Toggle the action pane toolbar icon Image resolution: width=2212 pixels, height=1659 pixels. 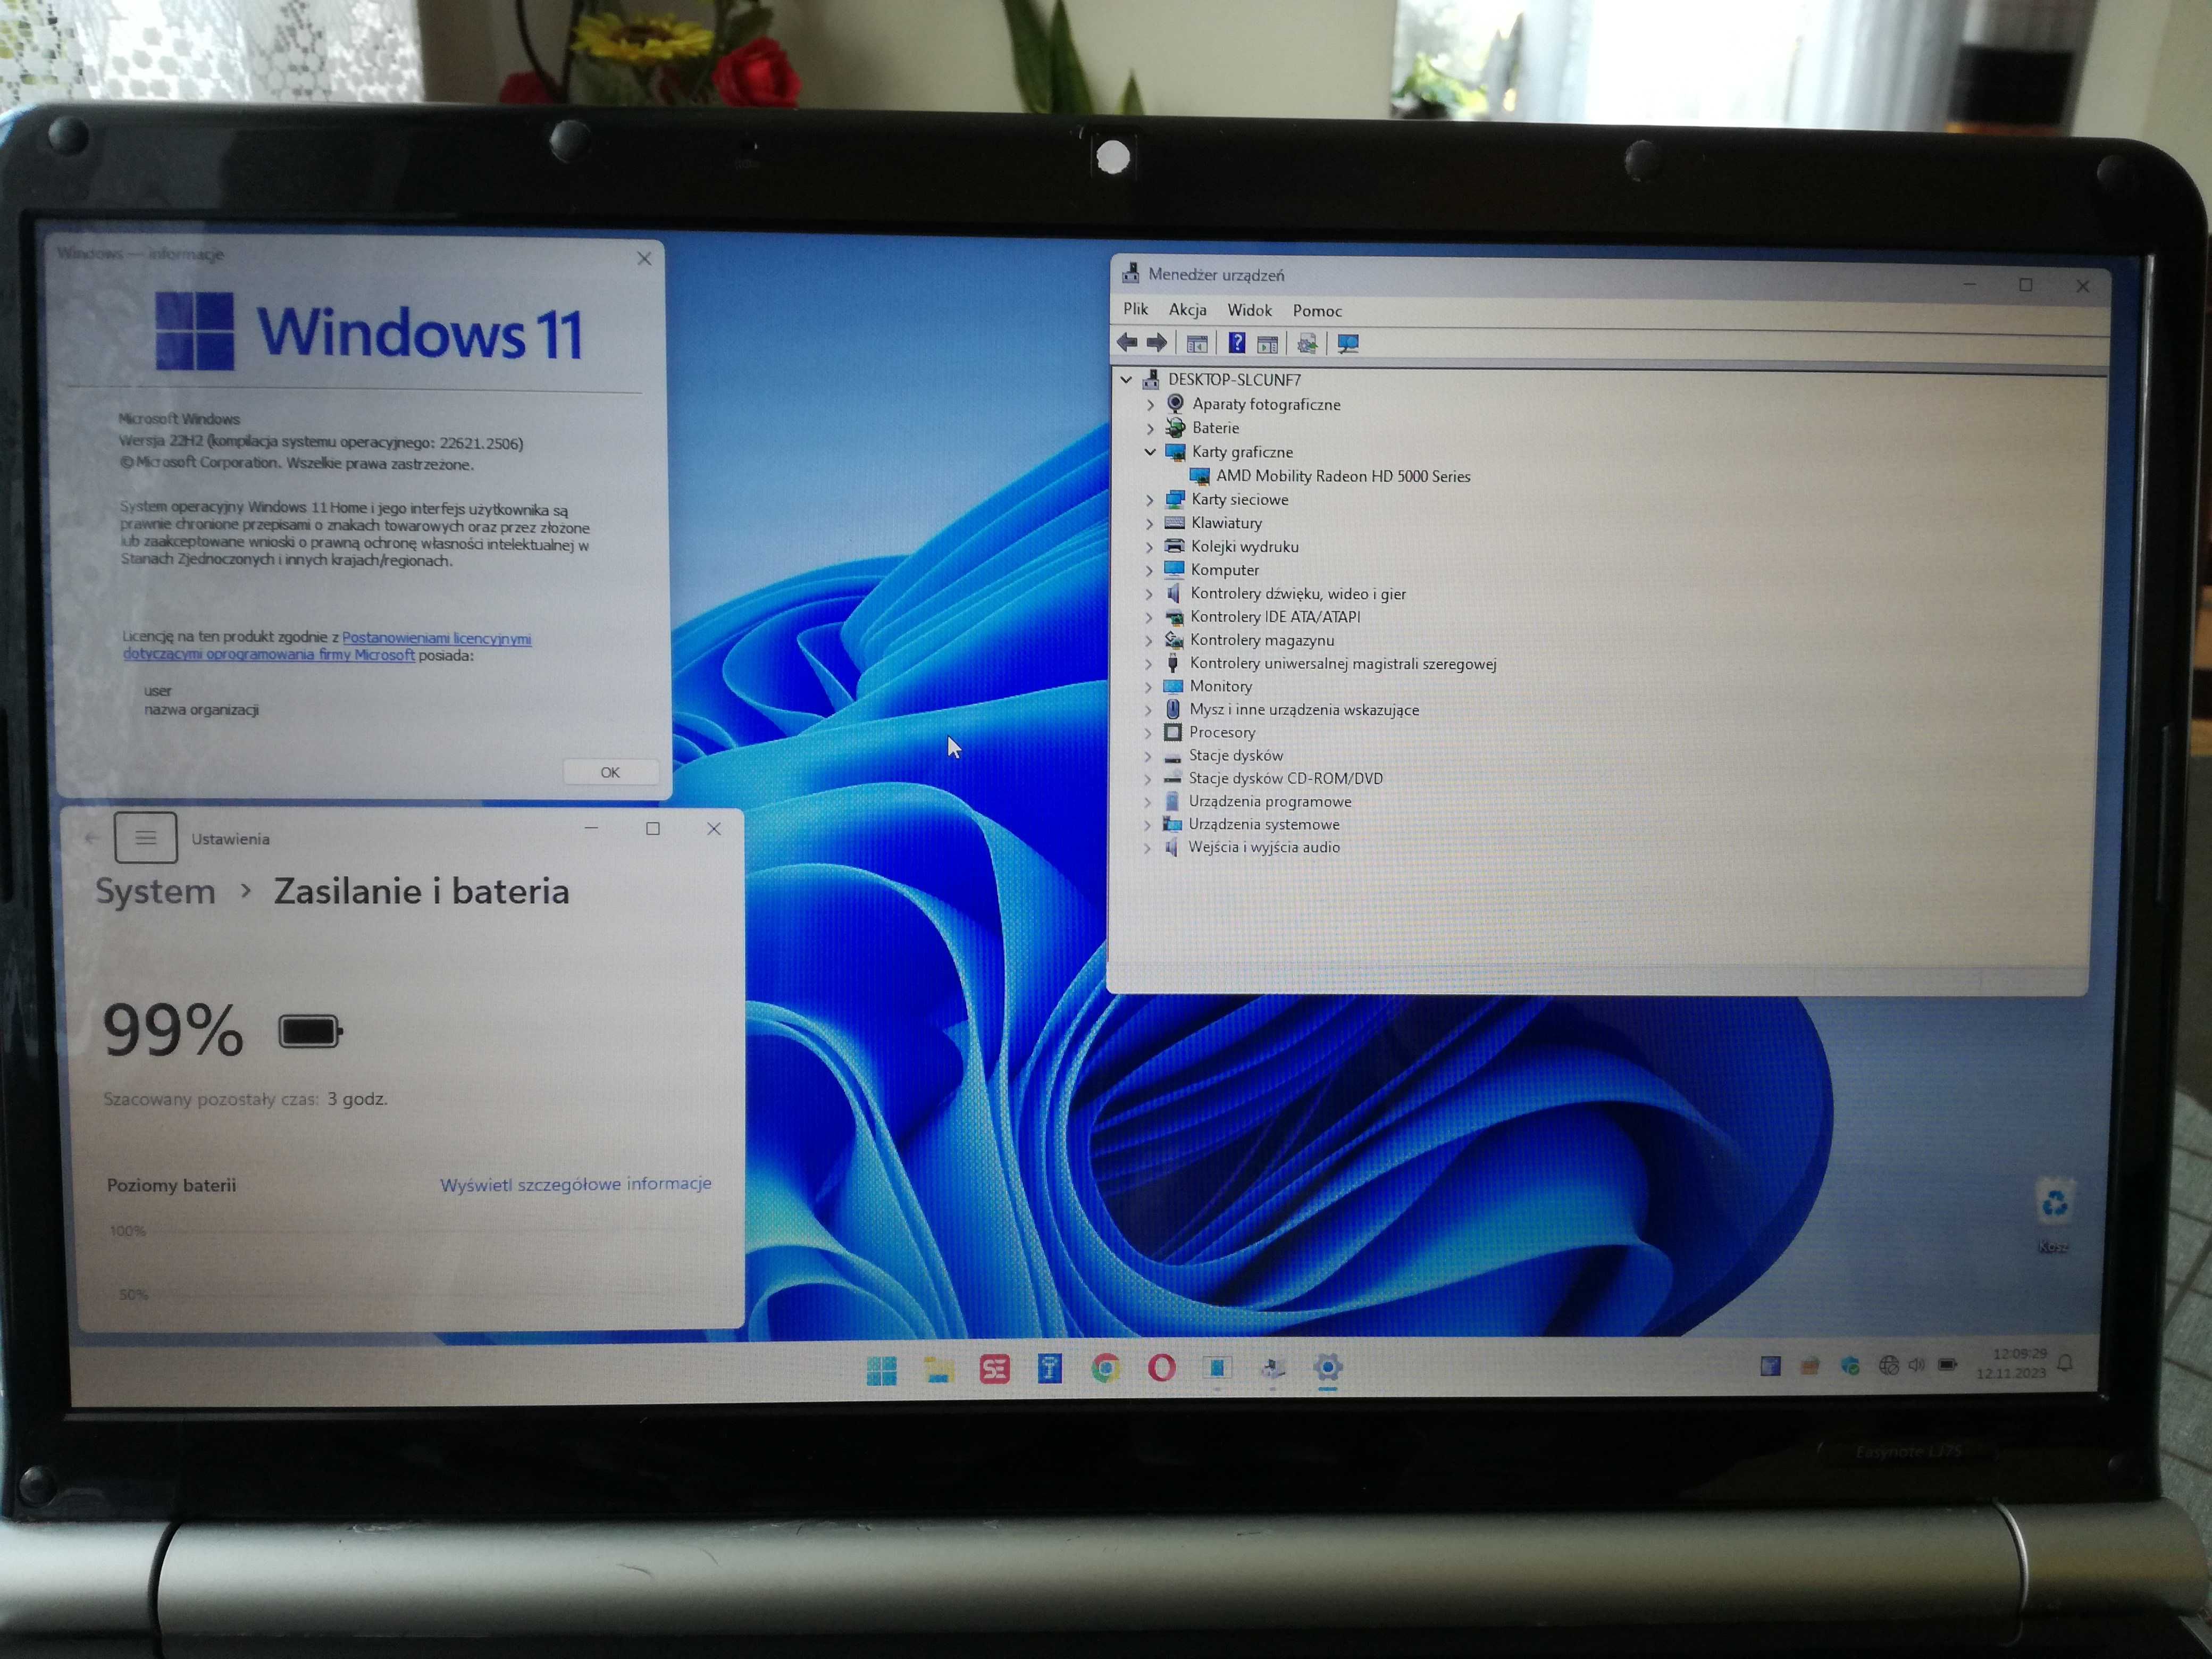tap(1267, 344)
